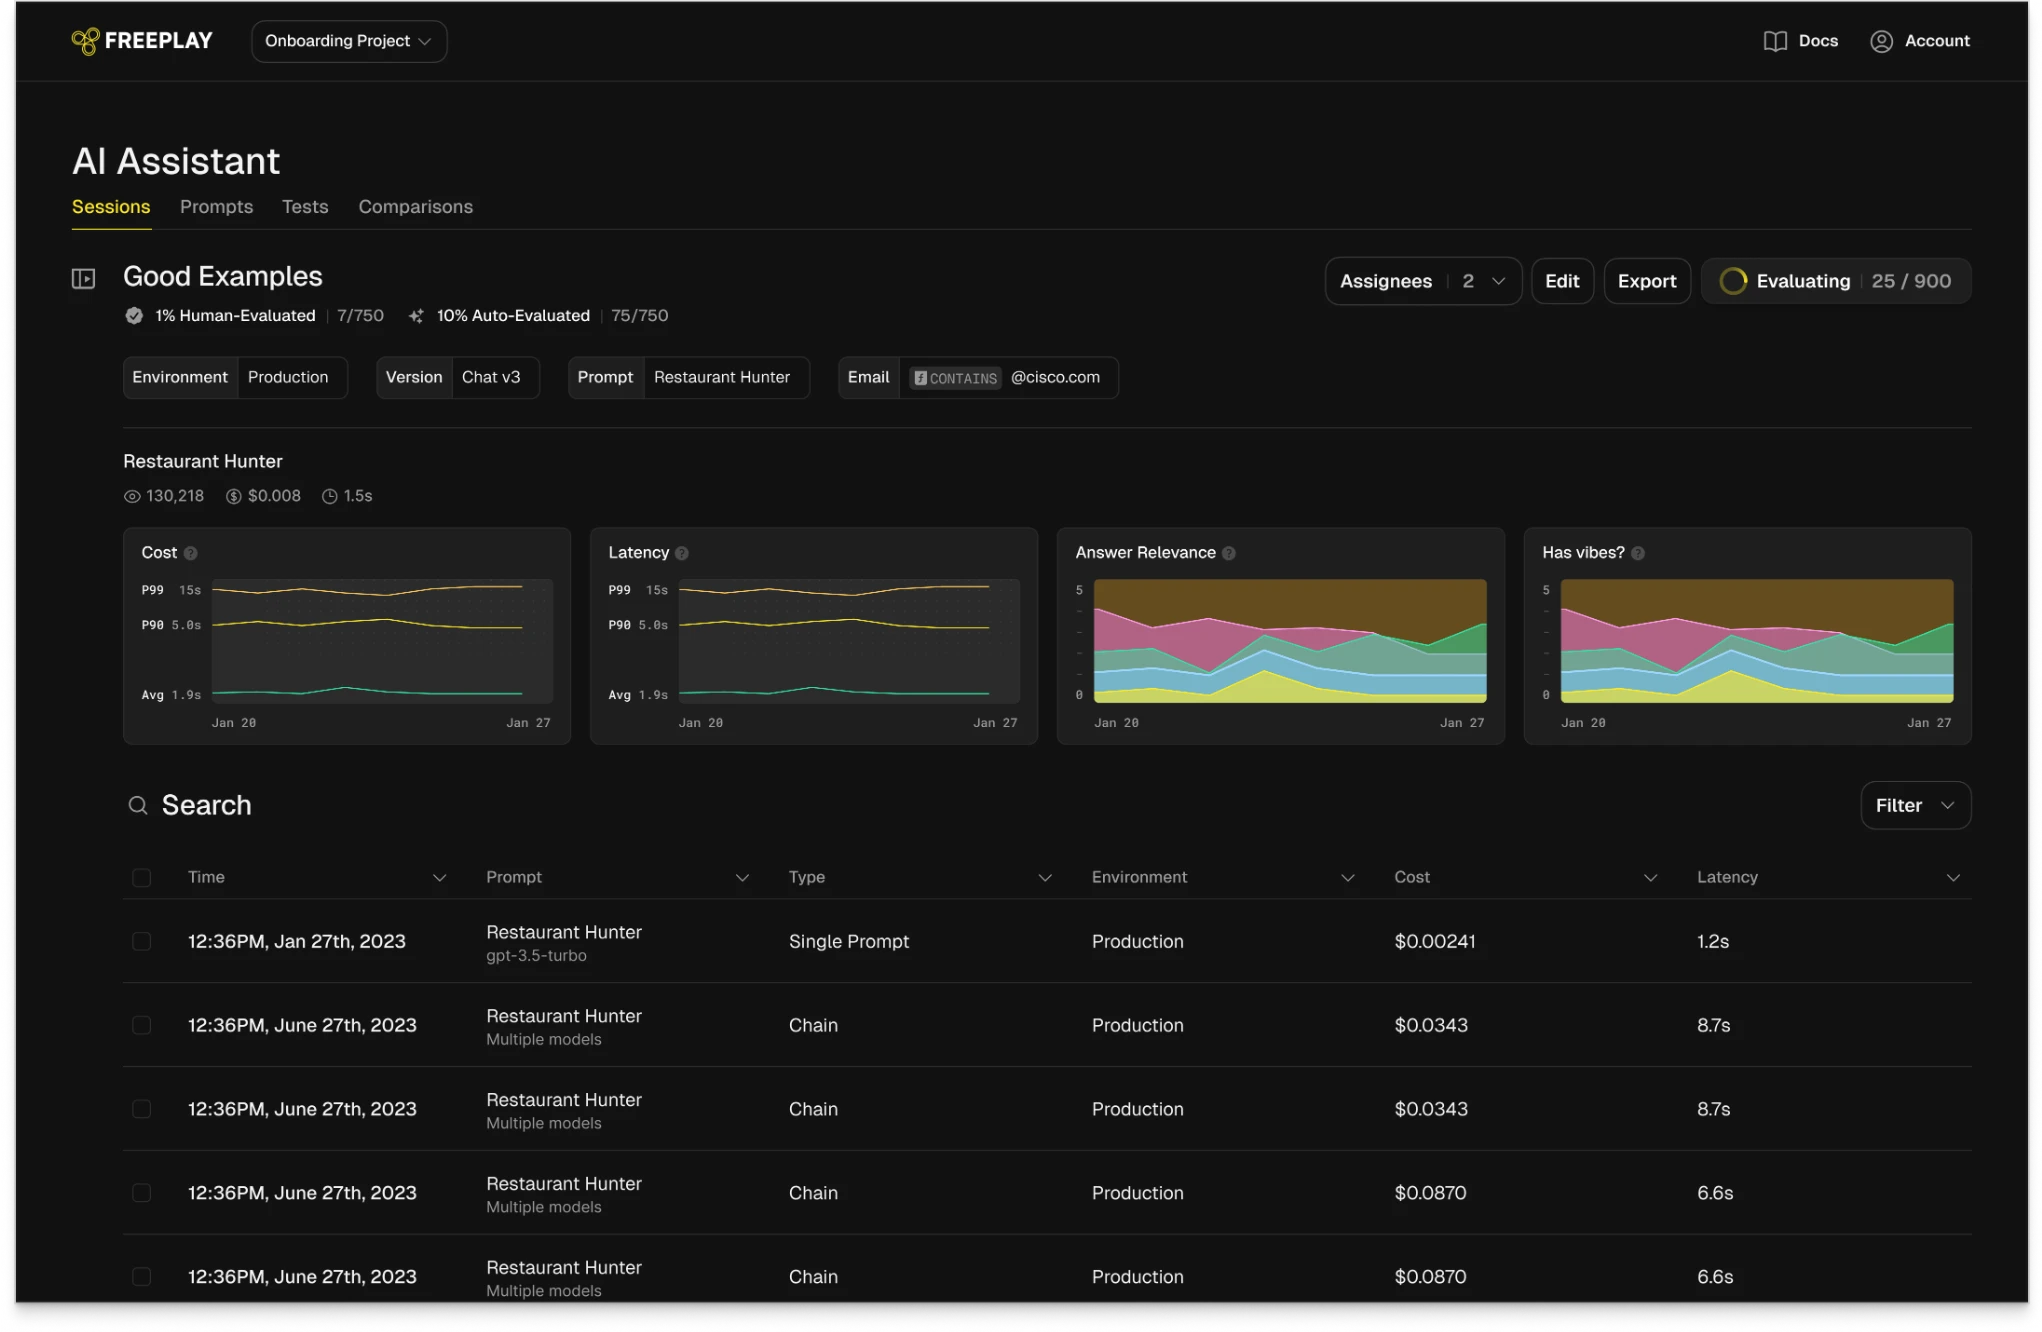Click the search magnifier icon
This screenshot has width=2042, height=1332.
(x=138, y=806)
